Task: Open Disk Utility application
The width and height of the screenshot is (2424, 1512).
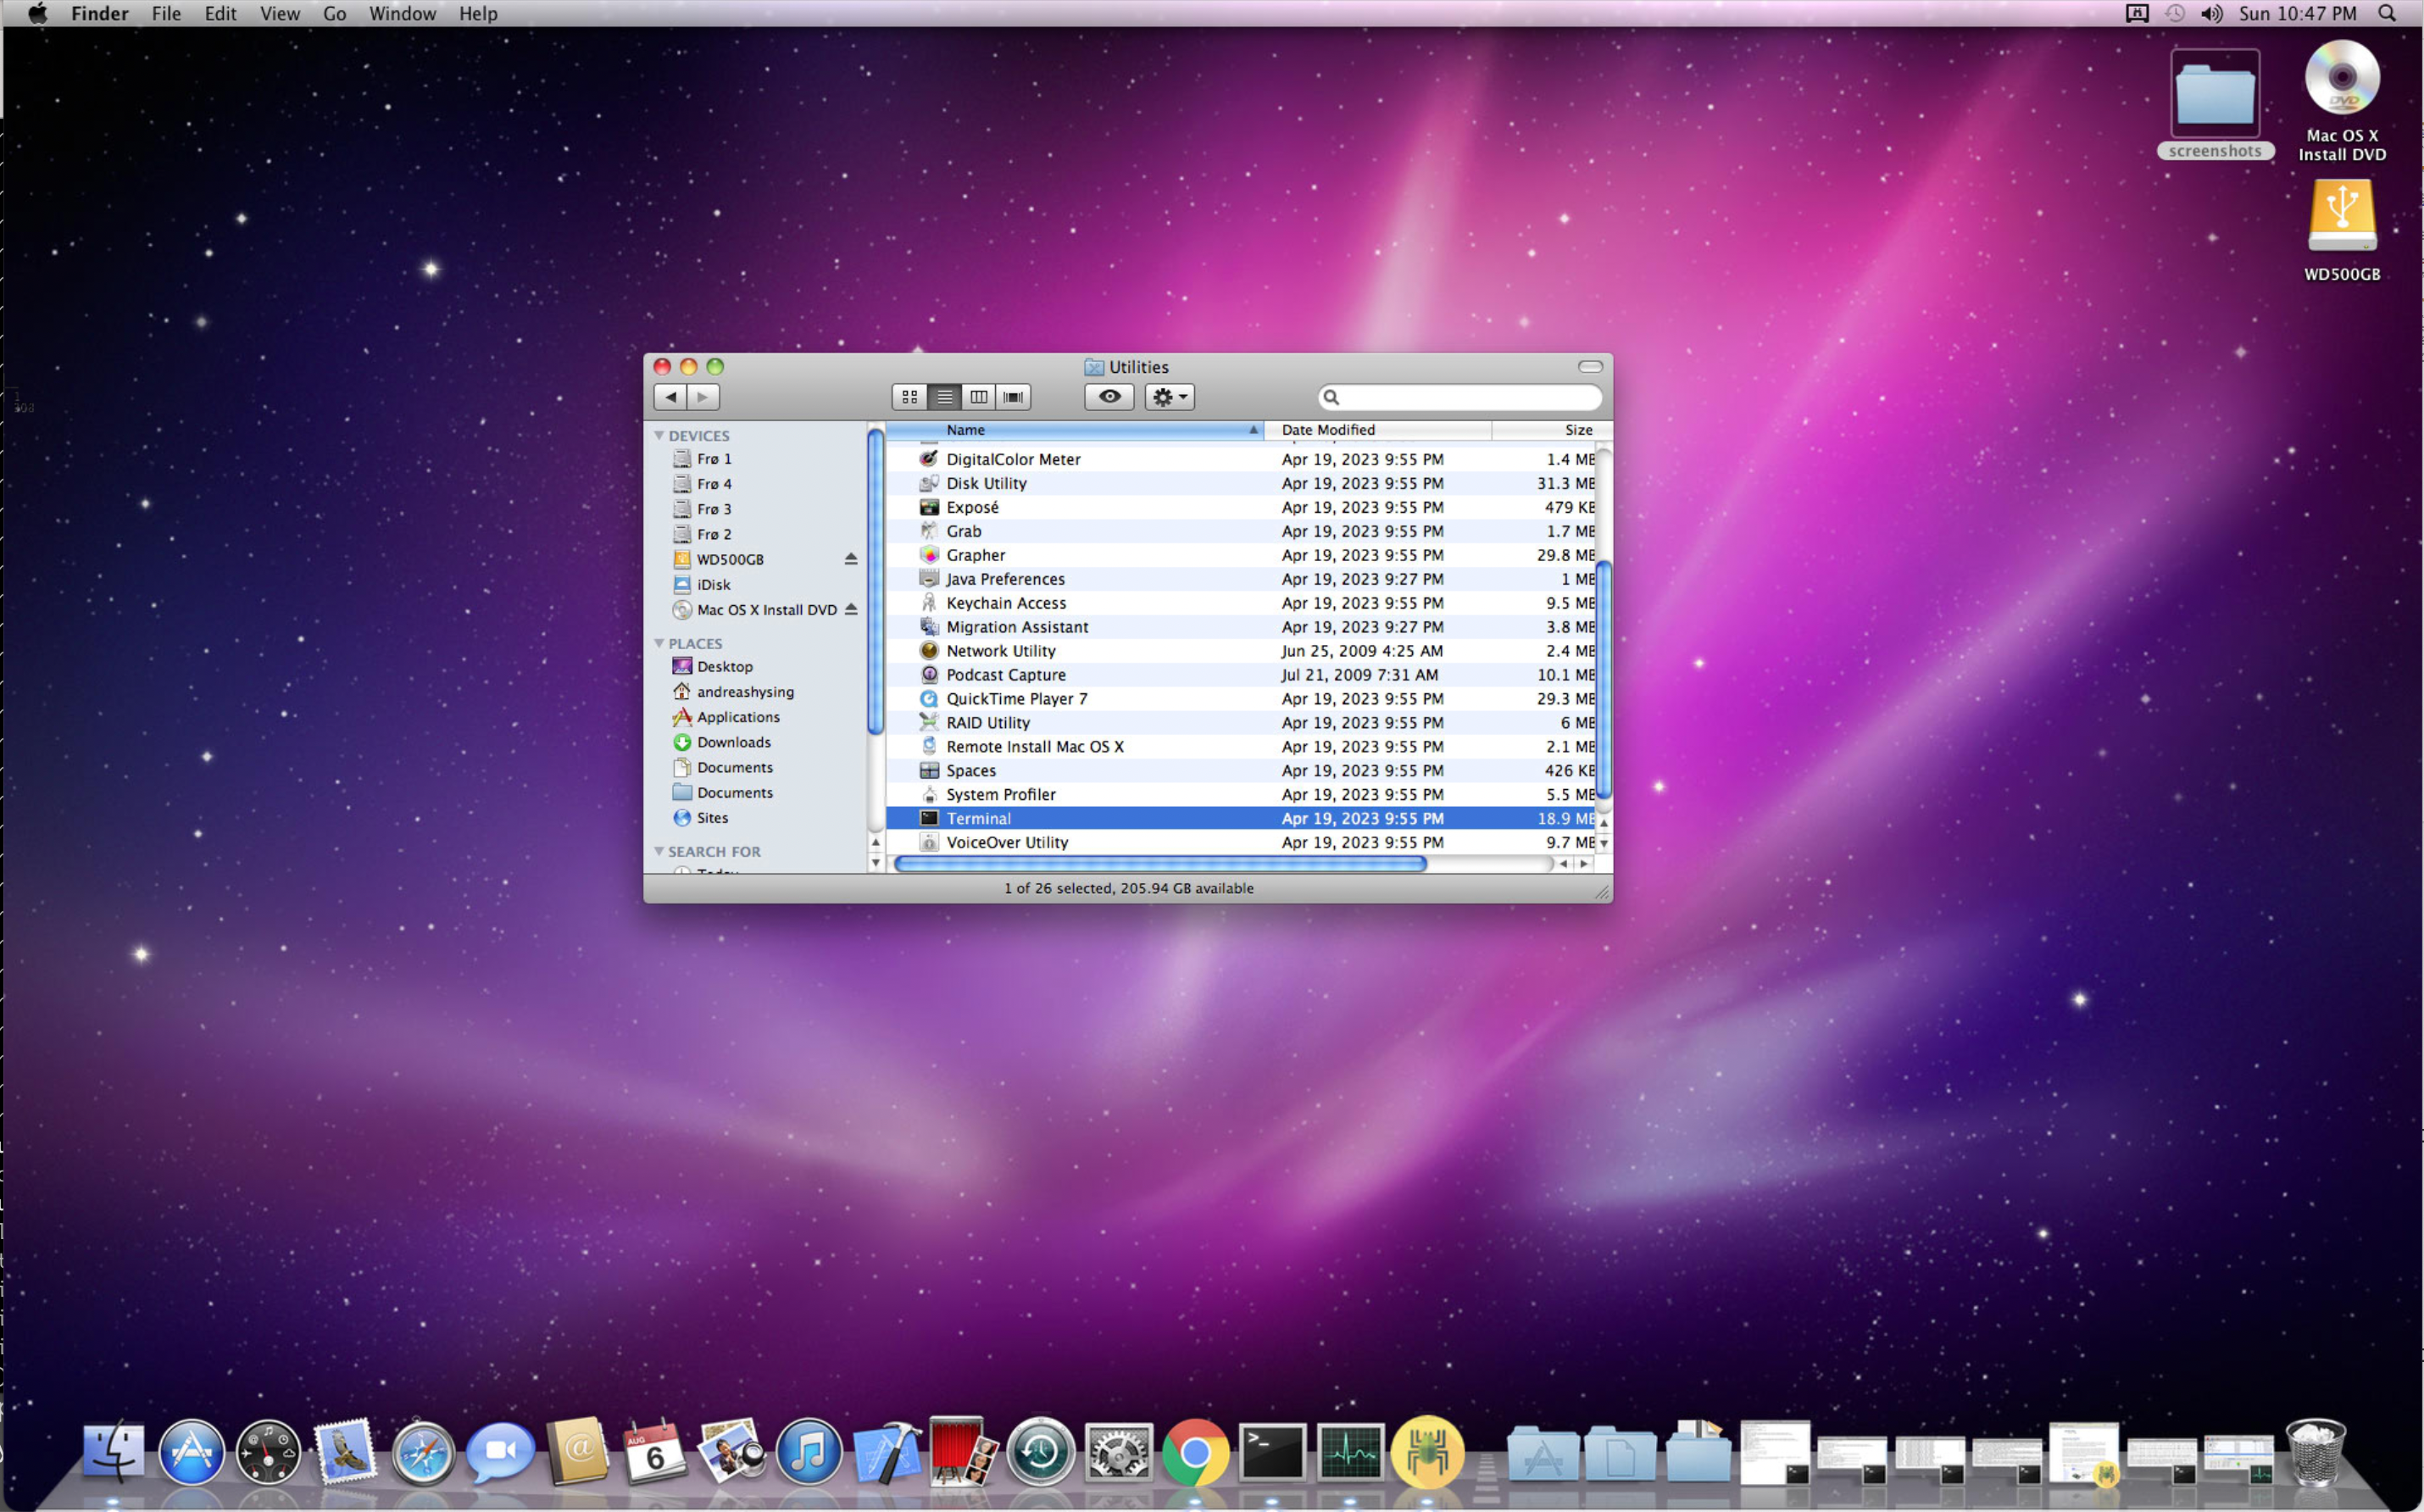Action: click(x=986, y=481)
